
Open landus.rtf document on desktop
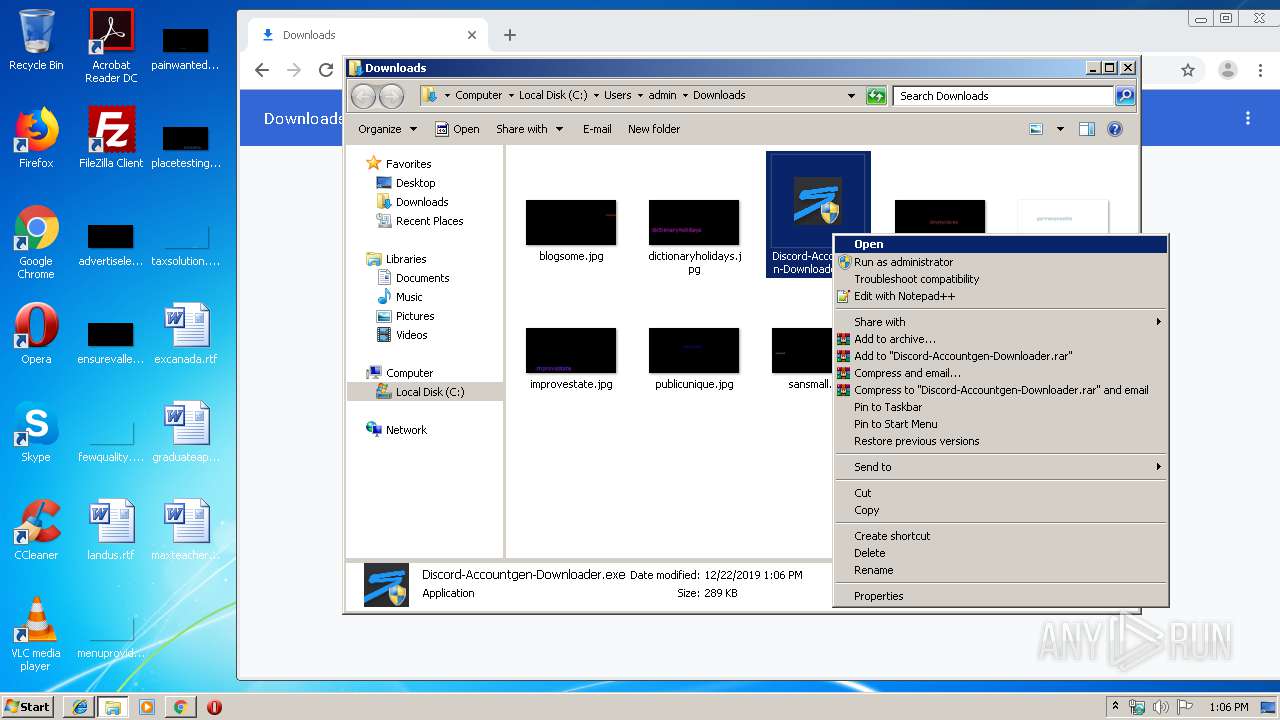pyautogui.click(x=111, y=530)
